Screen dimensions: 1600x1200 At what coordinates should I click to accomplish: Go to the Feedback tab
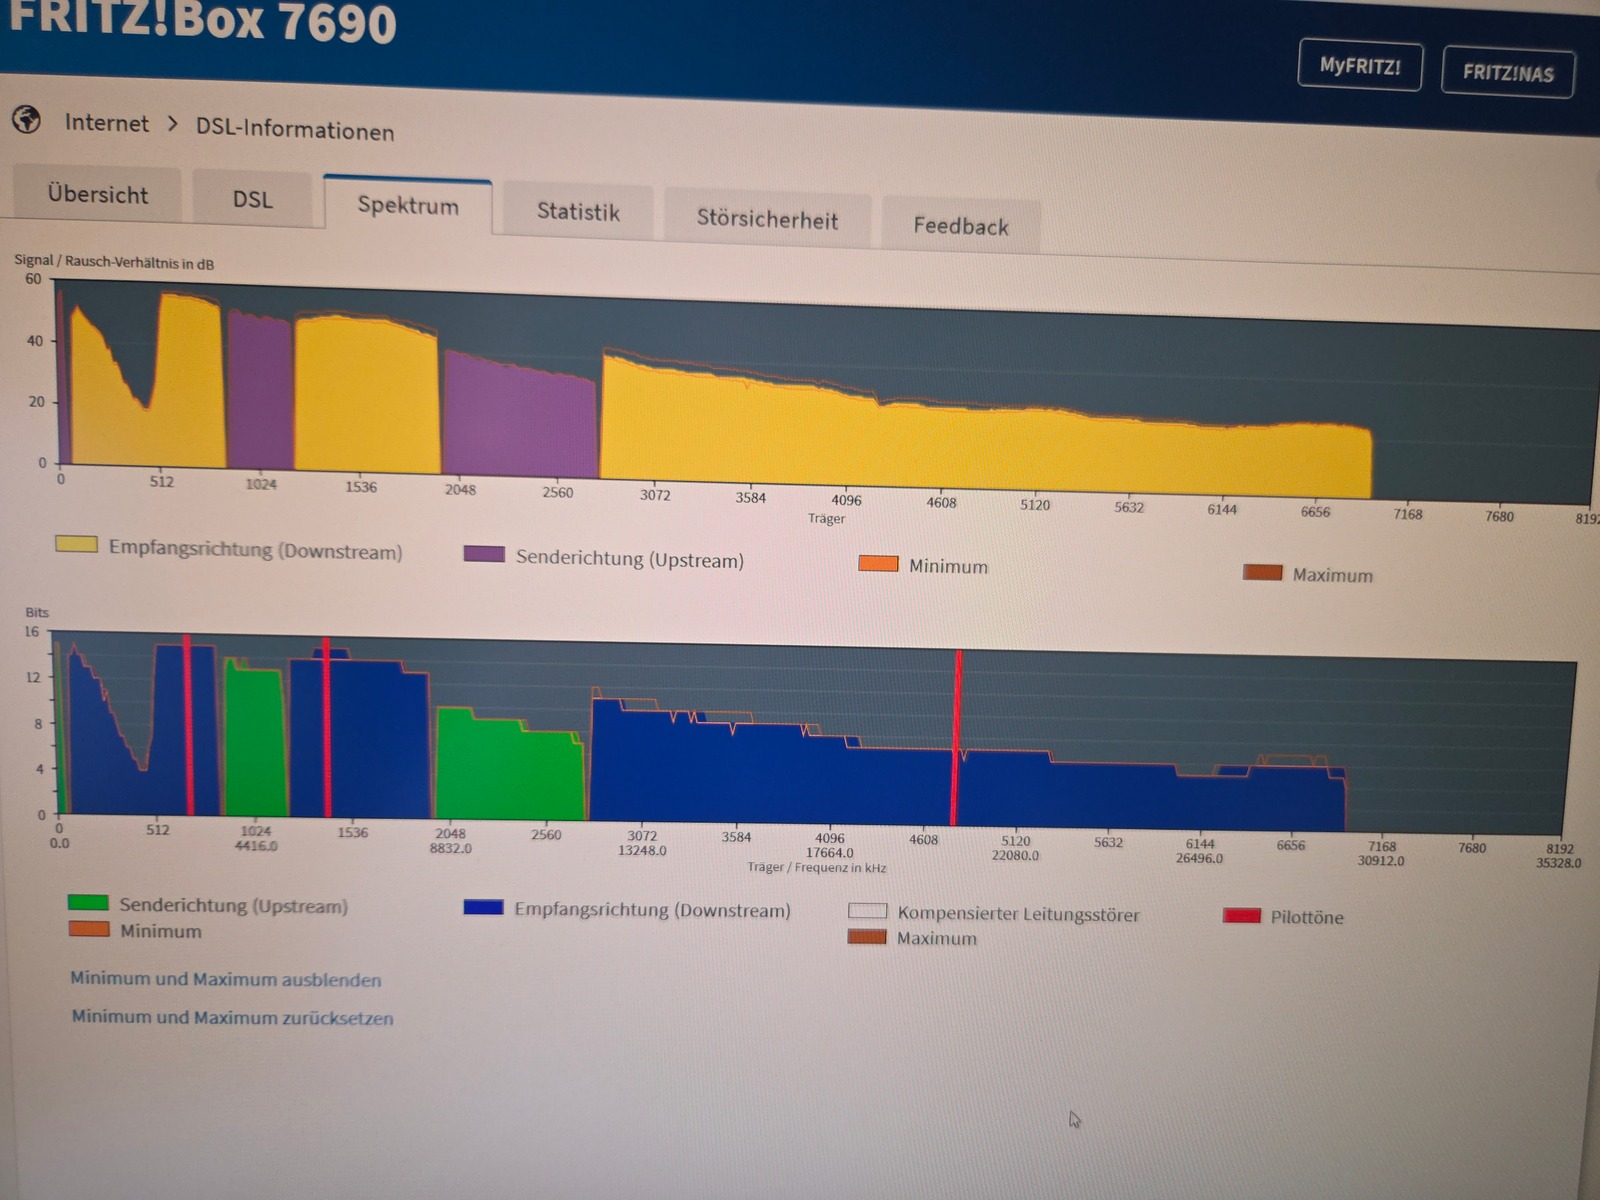(960, 226)
